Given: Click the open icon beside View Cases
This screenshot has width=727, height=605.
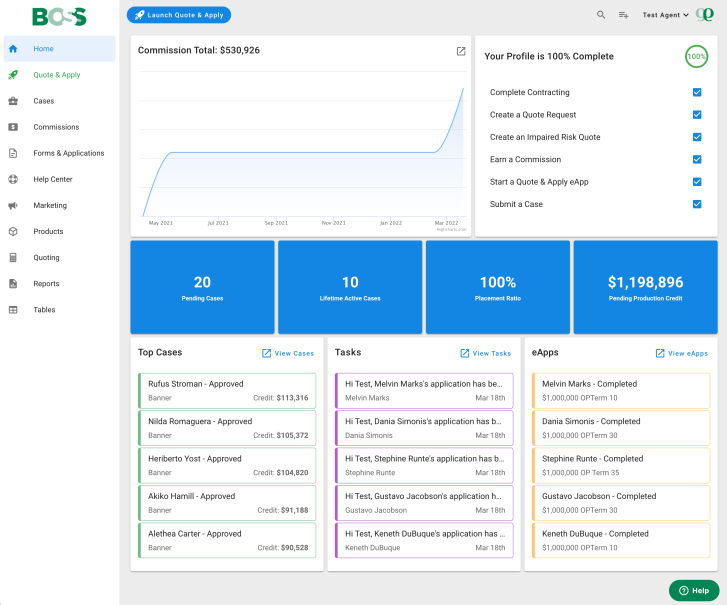Looking at the screenshot, I should tap(267, 353).
